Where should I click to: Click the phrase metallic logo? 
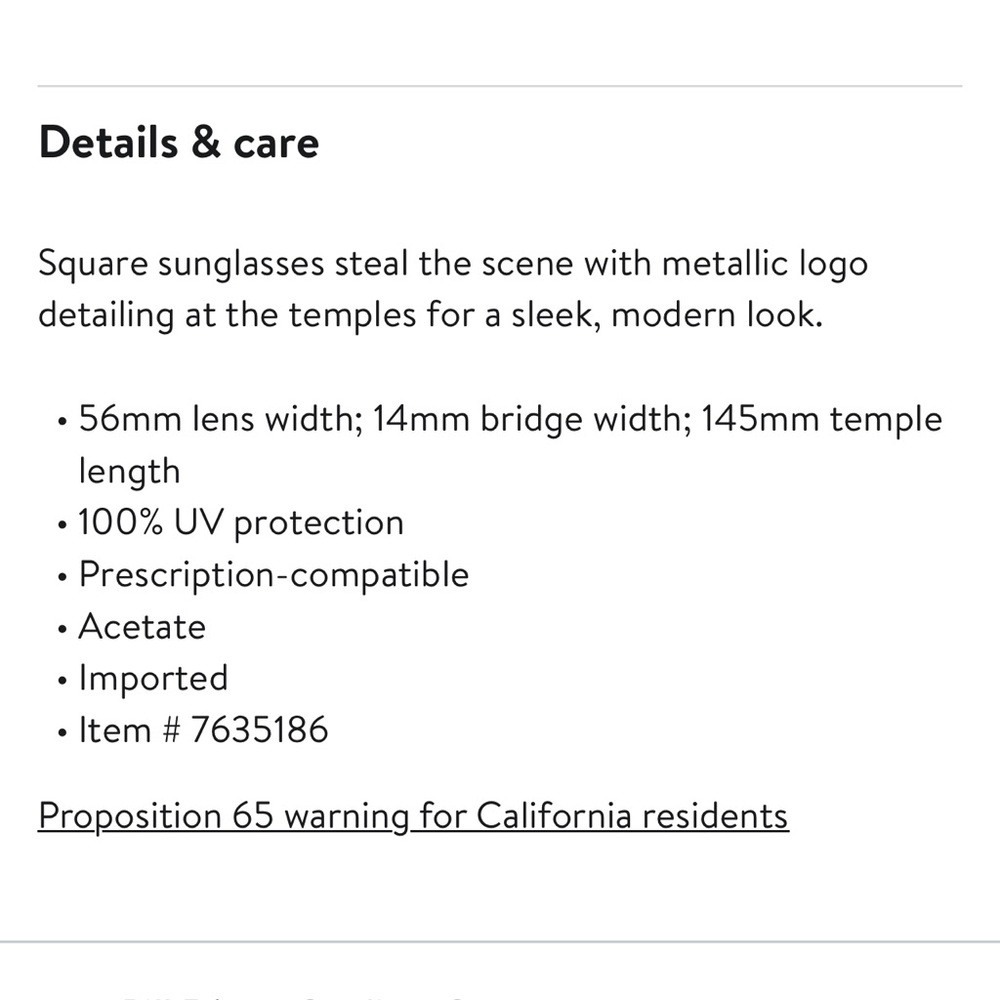pos(765,263)
